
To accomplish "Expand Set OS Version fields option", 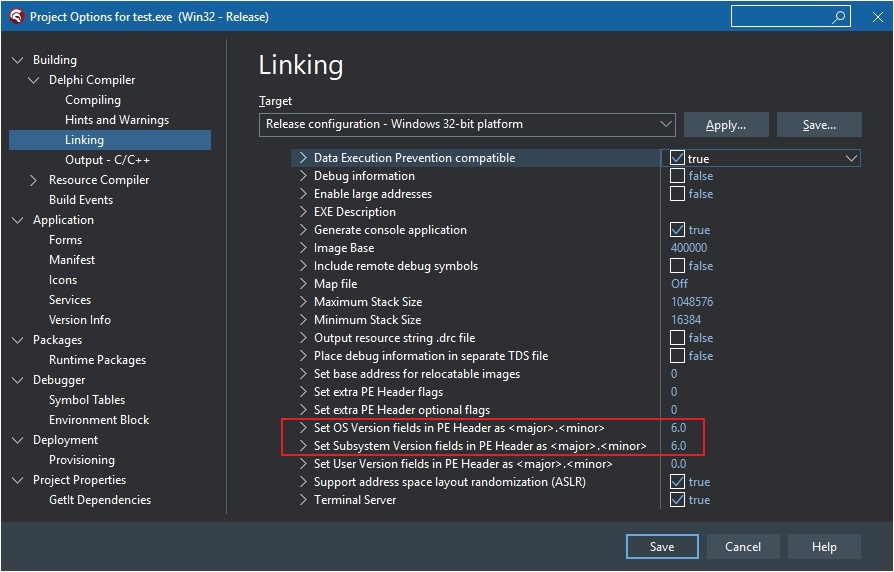I will coord(303,428).
